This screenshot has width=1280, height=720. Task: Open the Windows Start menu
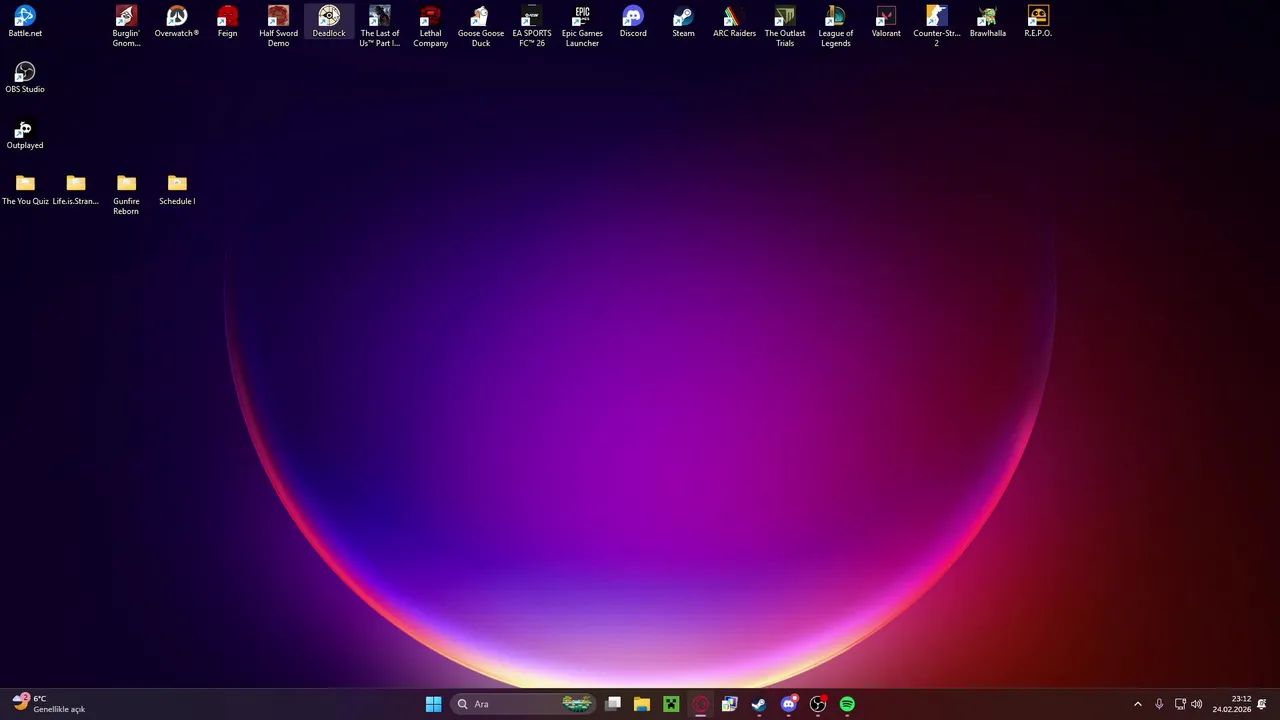pos(433,704)
